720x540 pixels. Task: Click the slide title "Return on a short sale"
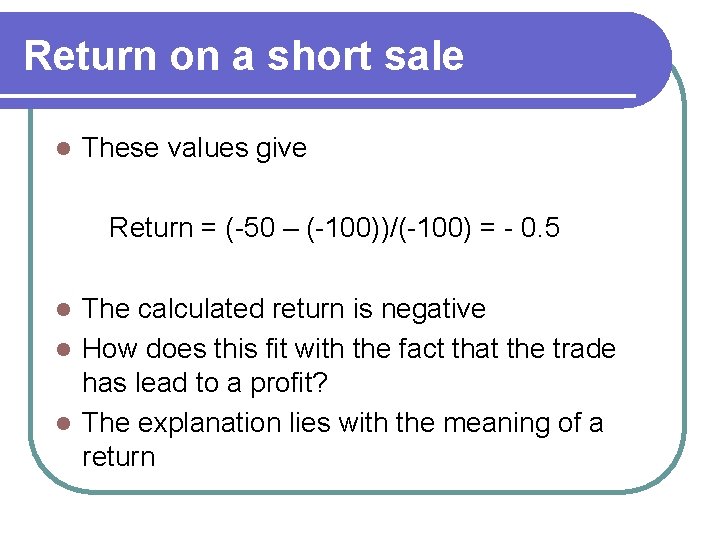pos(244,56)
